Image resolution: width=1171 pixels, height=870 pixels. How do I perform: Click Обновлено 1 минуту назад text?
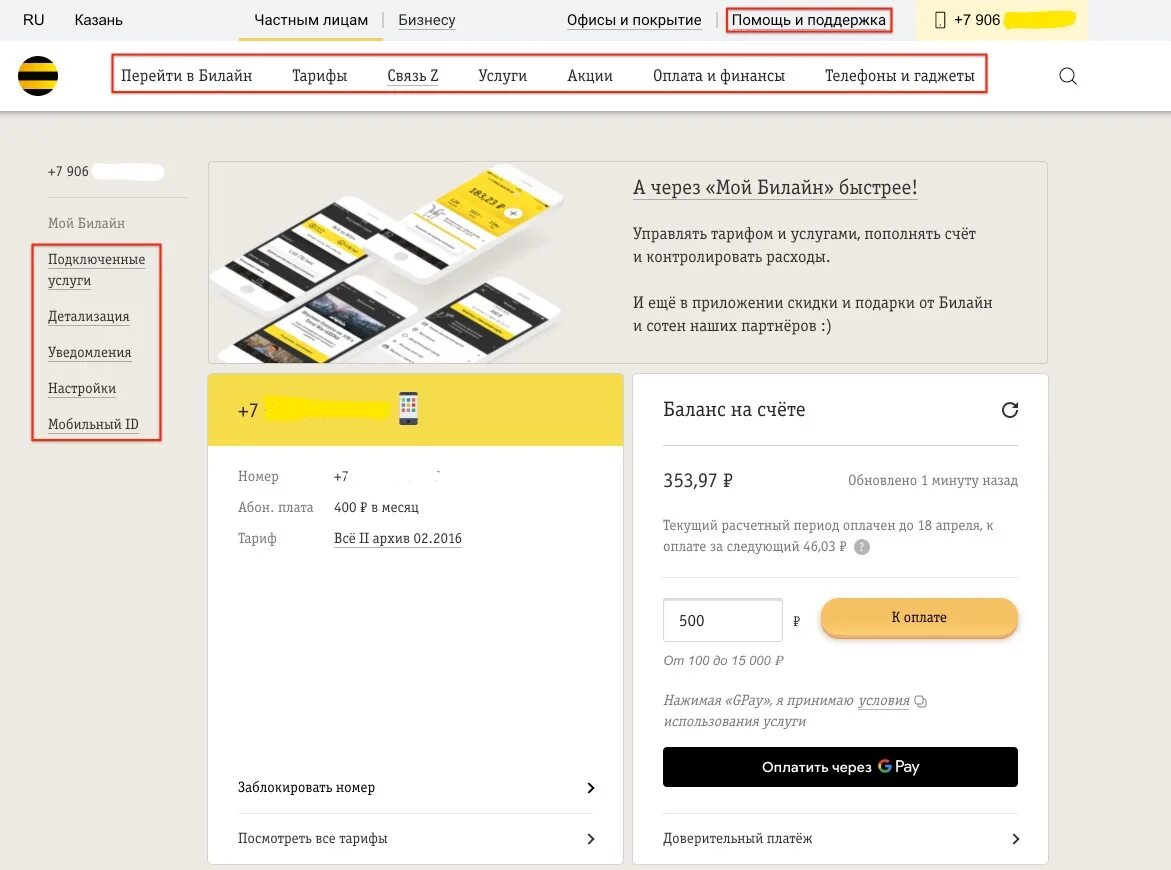point(933,480)
